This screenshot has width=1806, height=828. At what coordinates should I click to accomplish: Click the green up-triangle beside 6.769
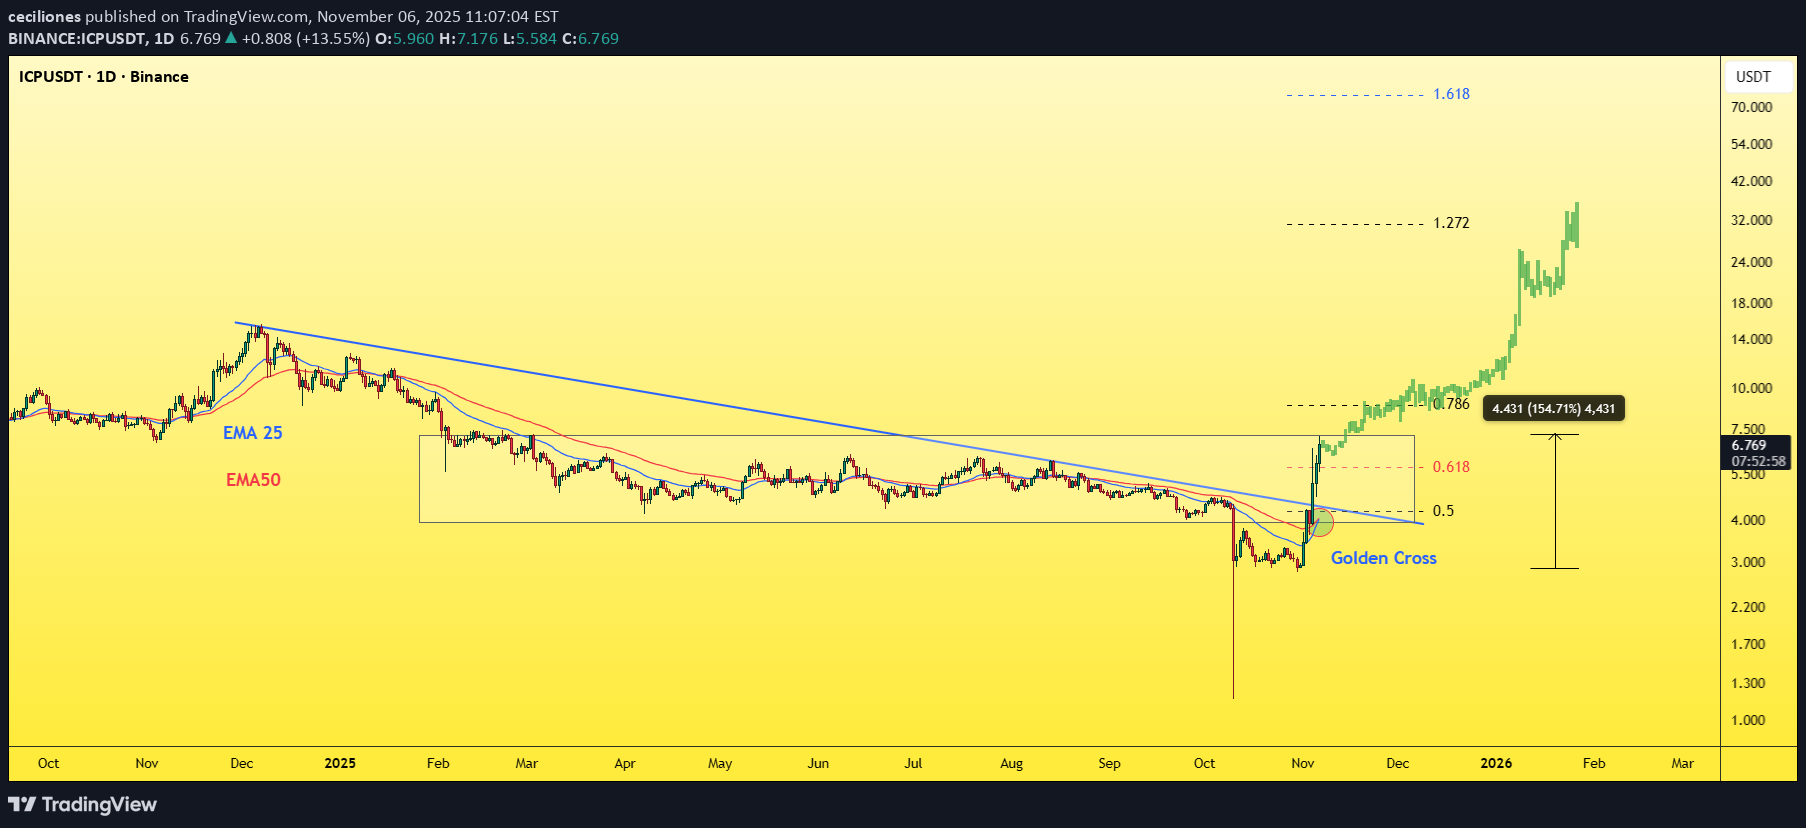231,38
